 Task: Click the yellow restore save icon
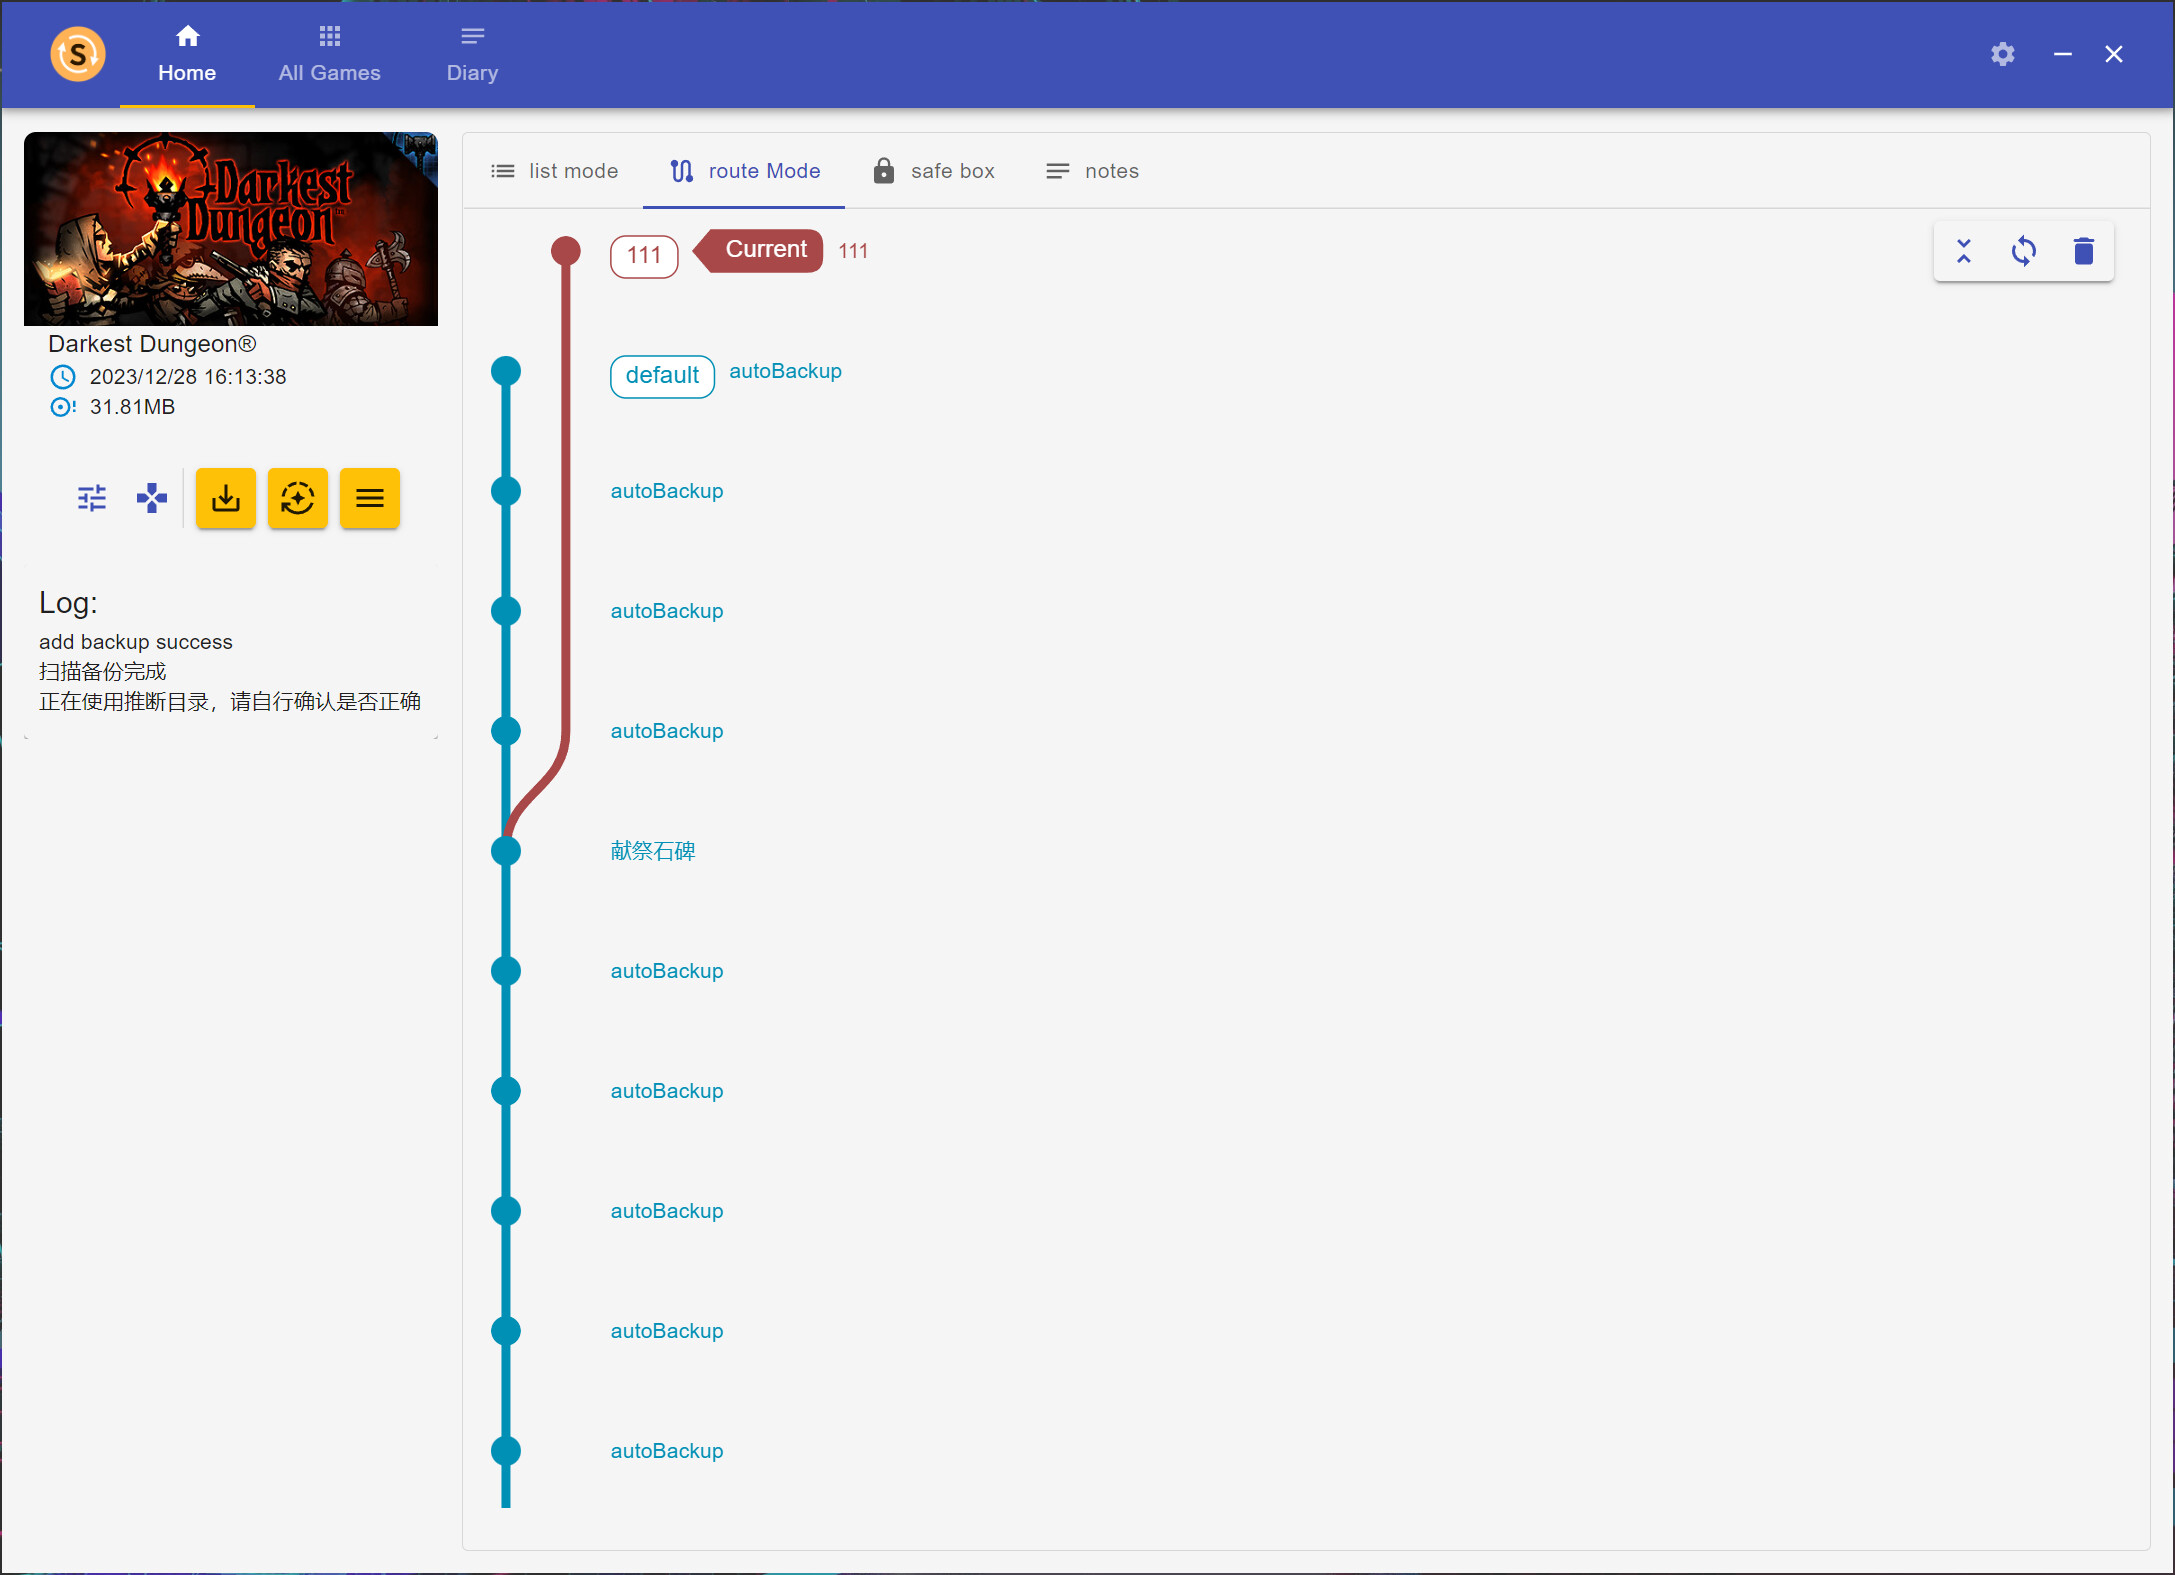(297, 498)
